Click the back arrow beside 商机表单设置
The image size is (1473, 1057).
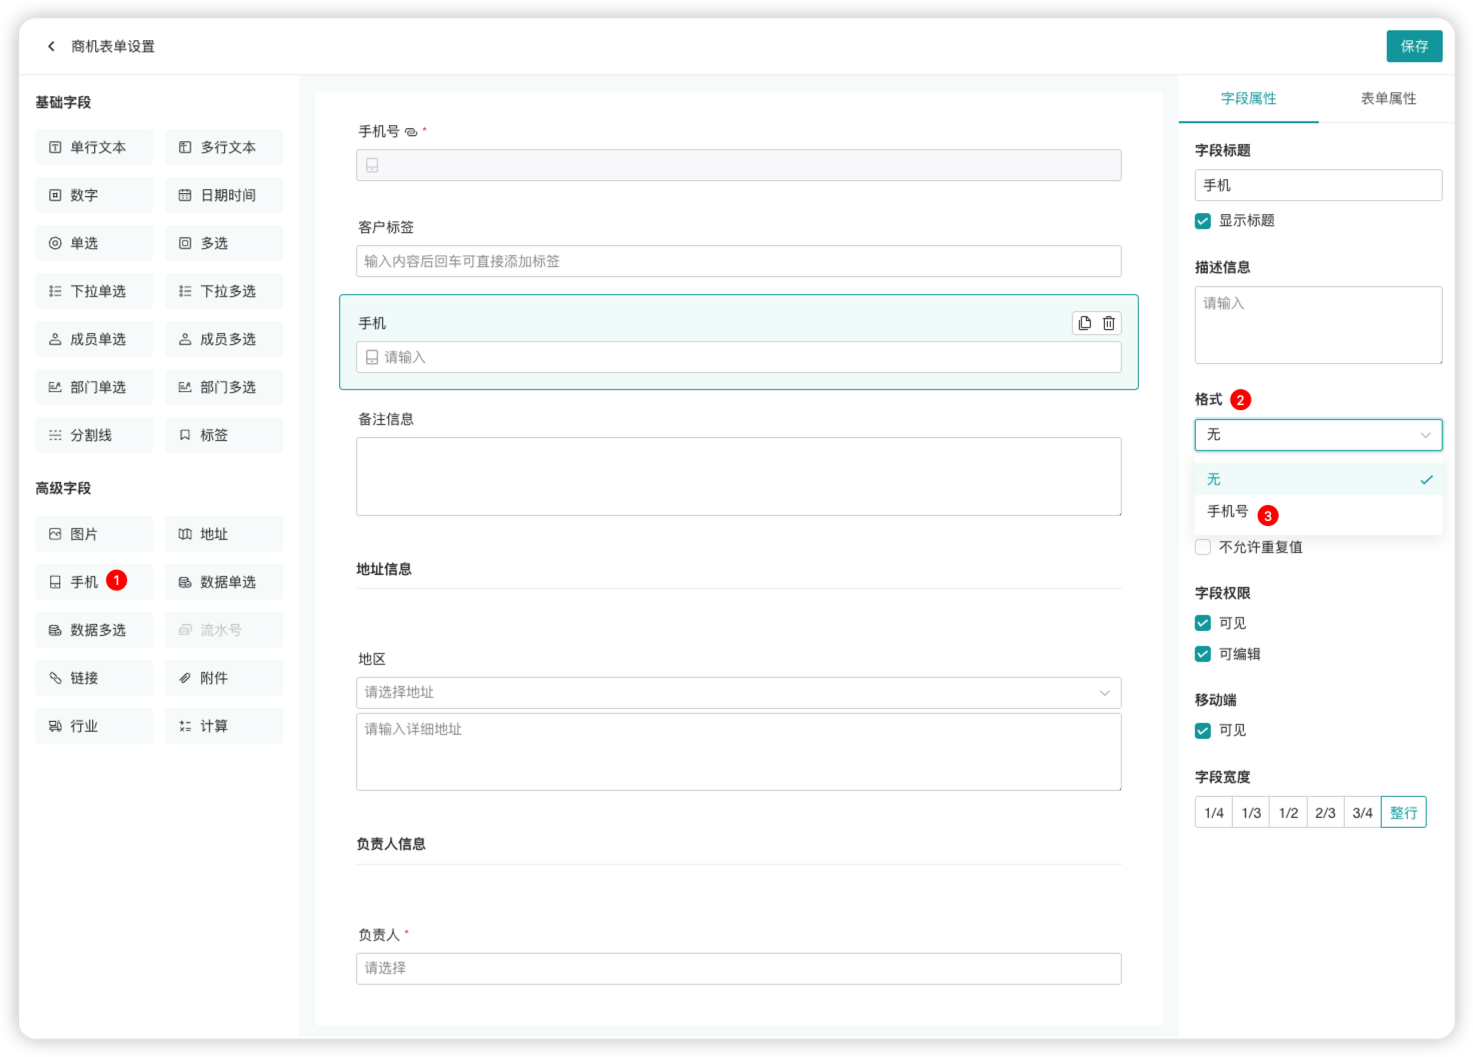[51, 46]
